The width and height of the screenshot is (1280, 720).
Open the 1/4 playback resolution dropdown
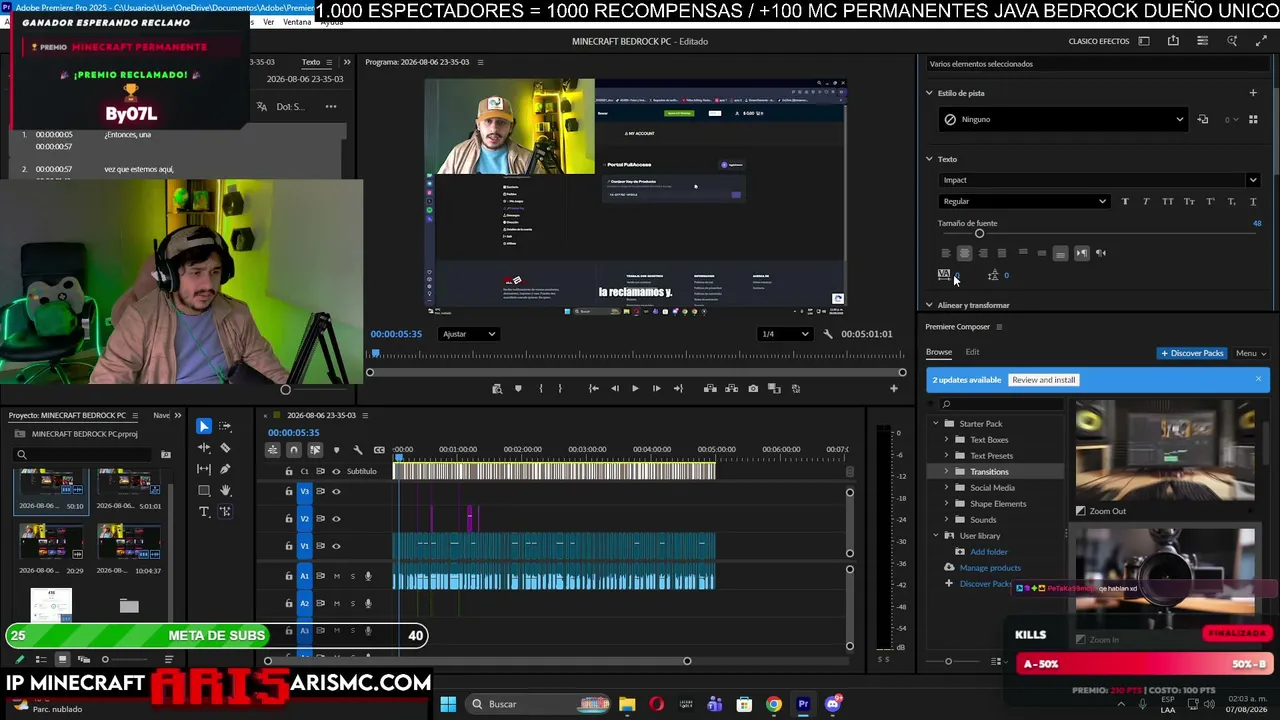784,334
